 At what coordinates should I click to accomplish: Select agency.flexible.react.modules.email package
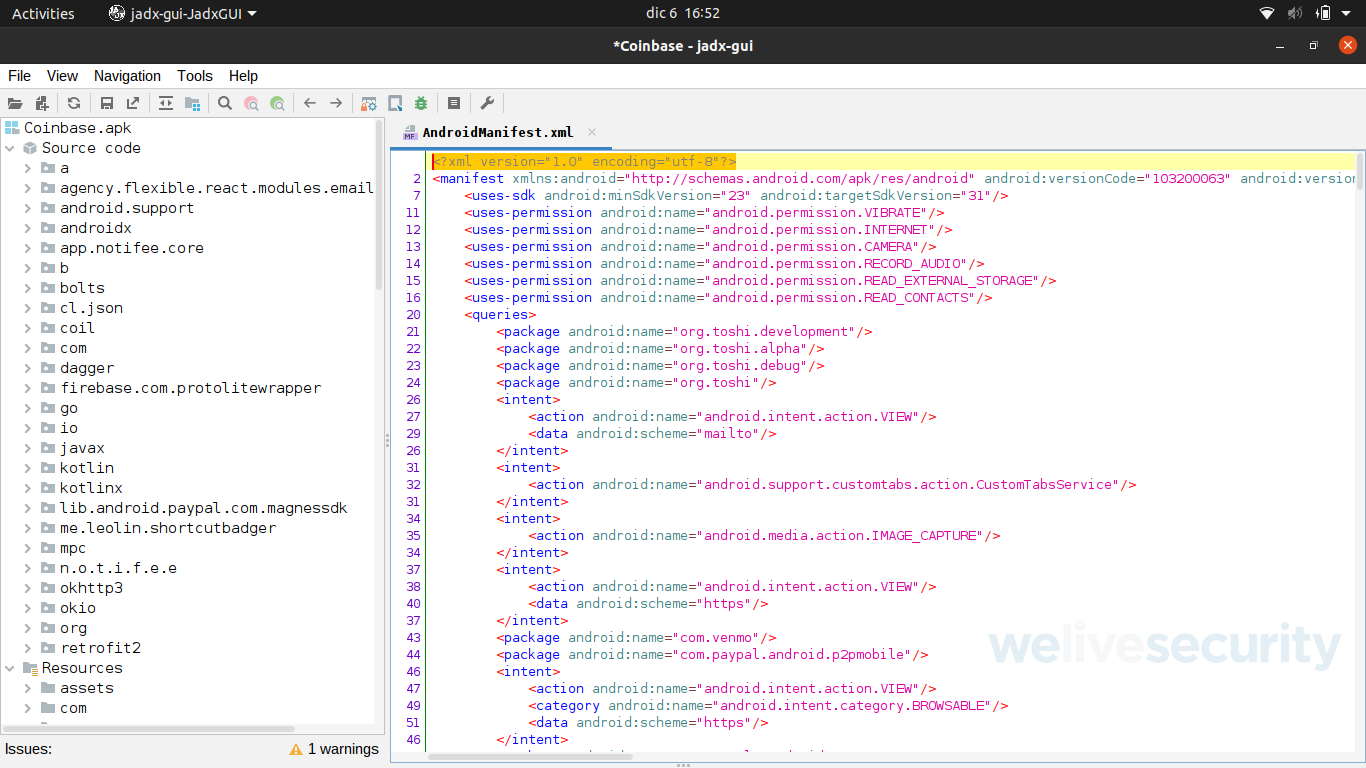[x=216, y=188]
